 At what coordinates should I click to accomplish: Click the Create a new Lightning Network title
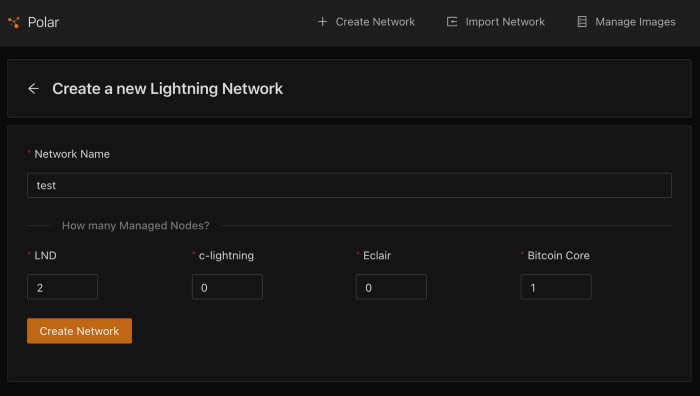(167, 89)
